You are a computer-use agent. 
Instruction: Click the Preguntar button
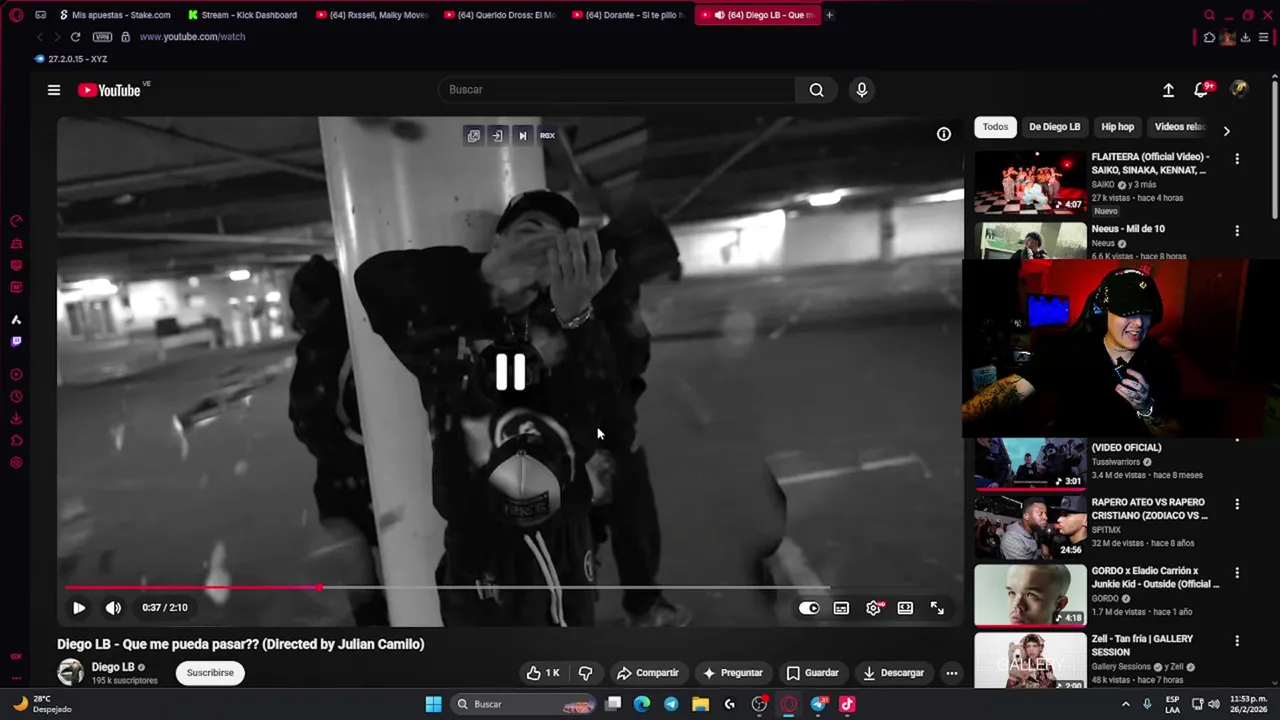[733, 673]
